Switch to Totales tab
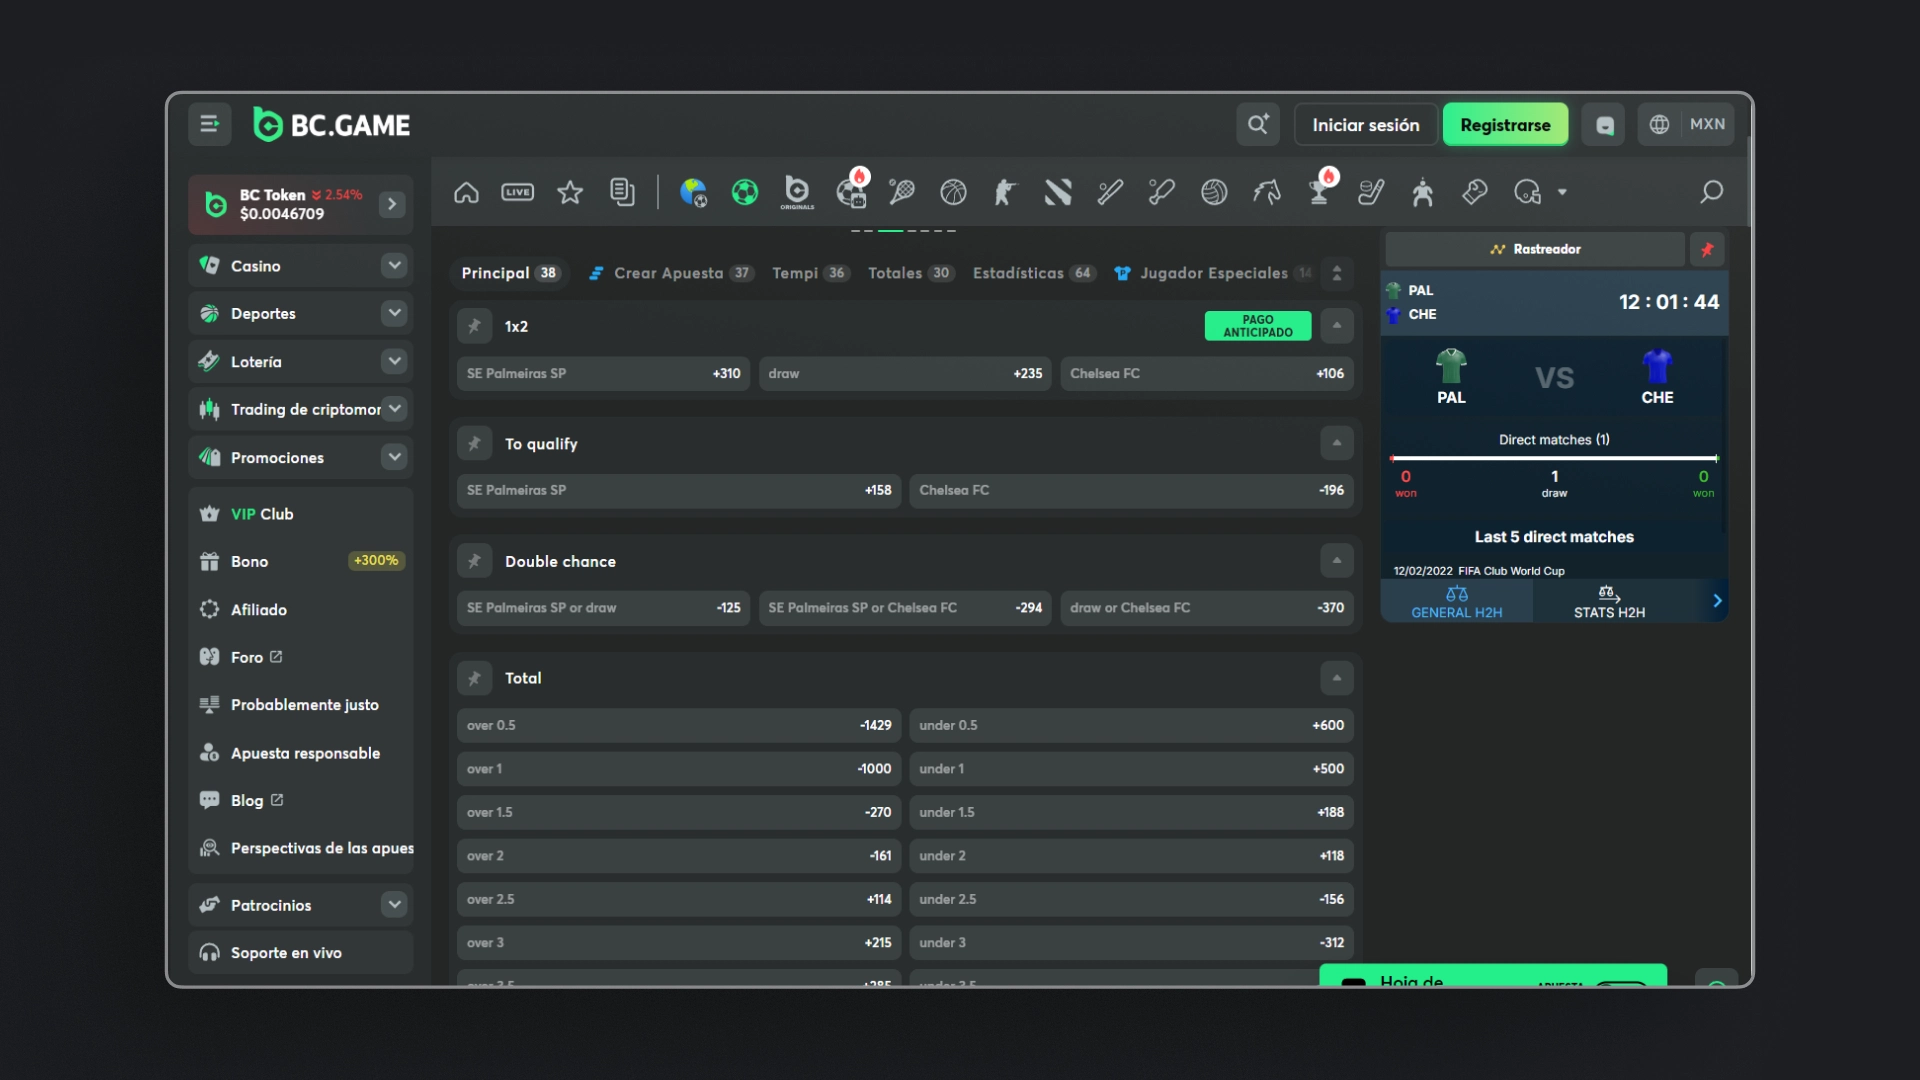The width and height of the screenshot is (1920, 1080). tap(911, 273)
